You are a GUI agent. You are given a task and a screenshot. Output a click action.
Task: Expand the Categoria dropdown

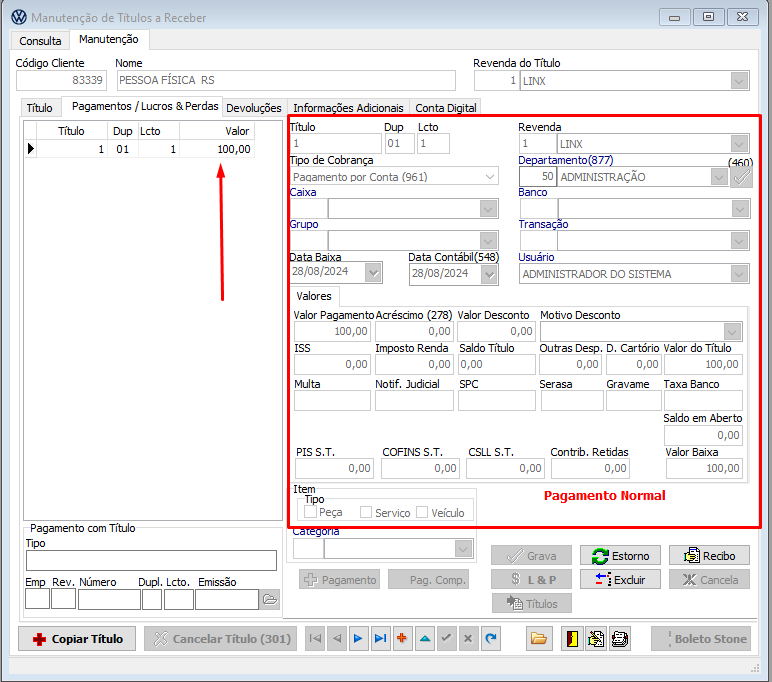pyautogui.click(x=463, y=549)
